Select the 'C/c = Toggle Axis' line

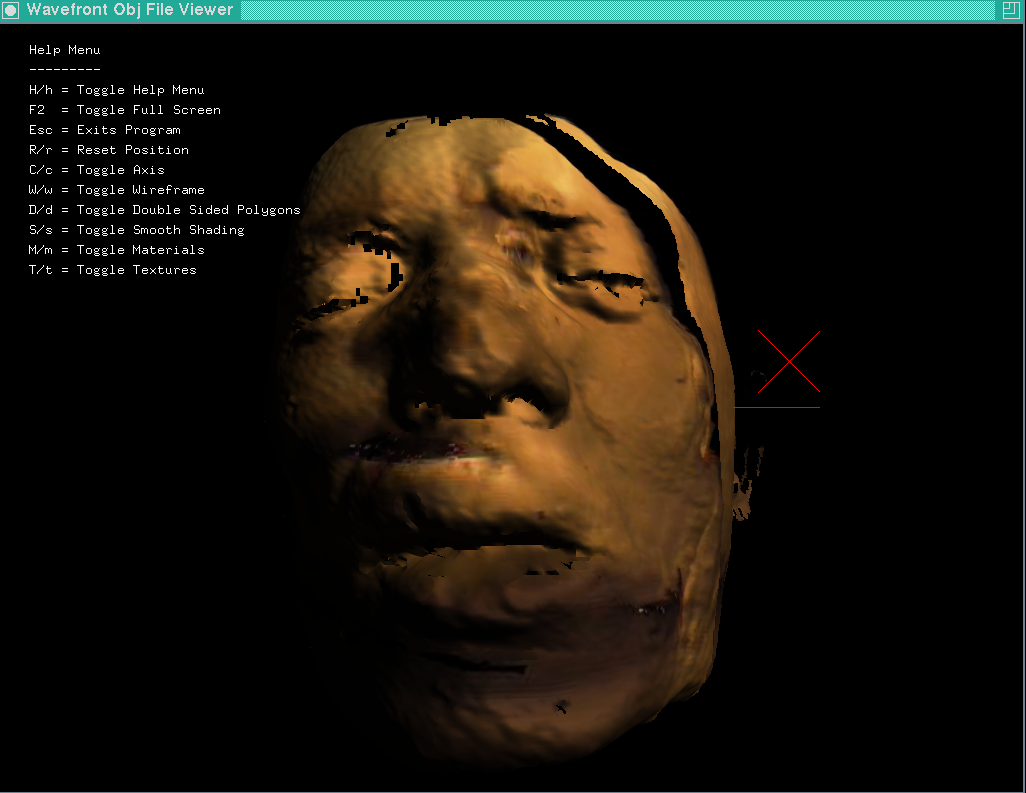tap(97, 170)
